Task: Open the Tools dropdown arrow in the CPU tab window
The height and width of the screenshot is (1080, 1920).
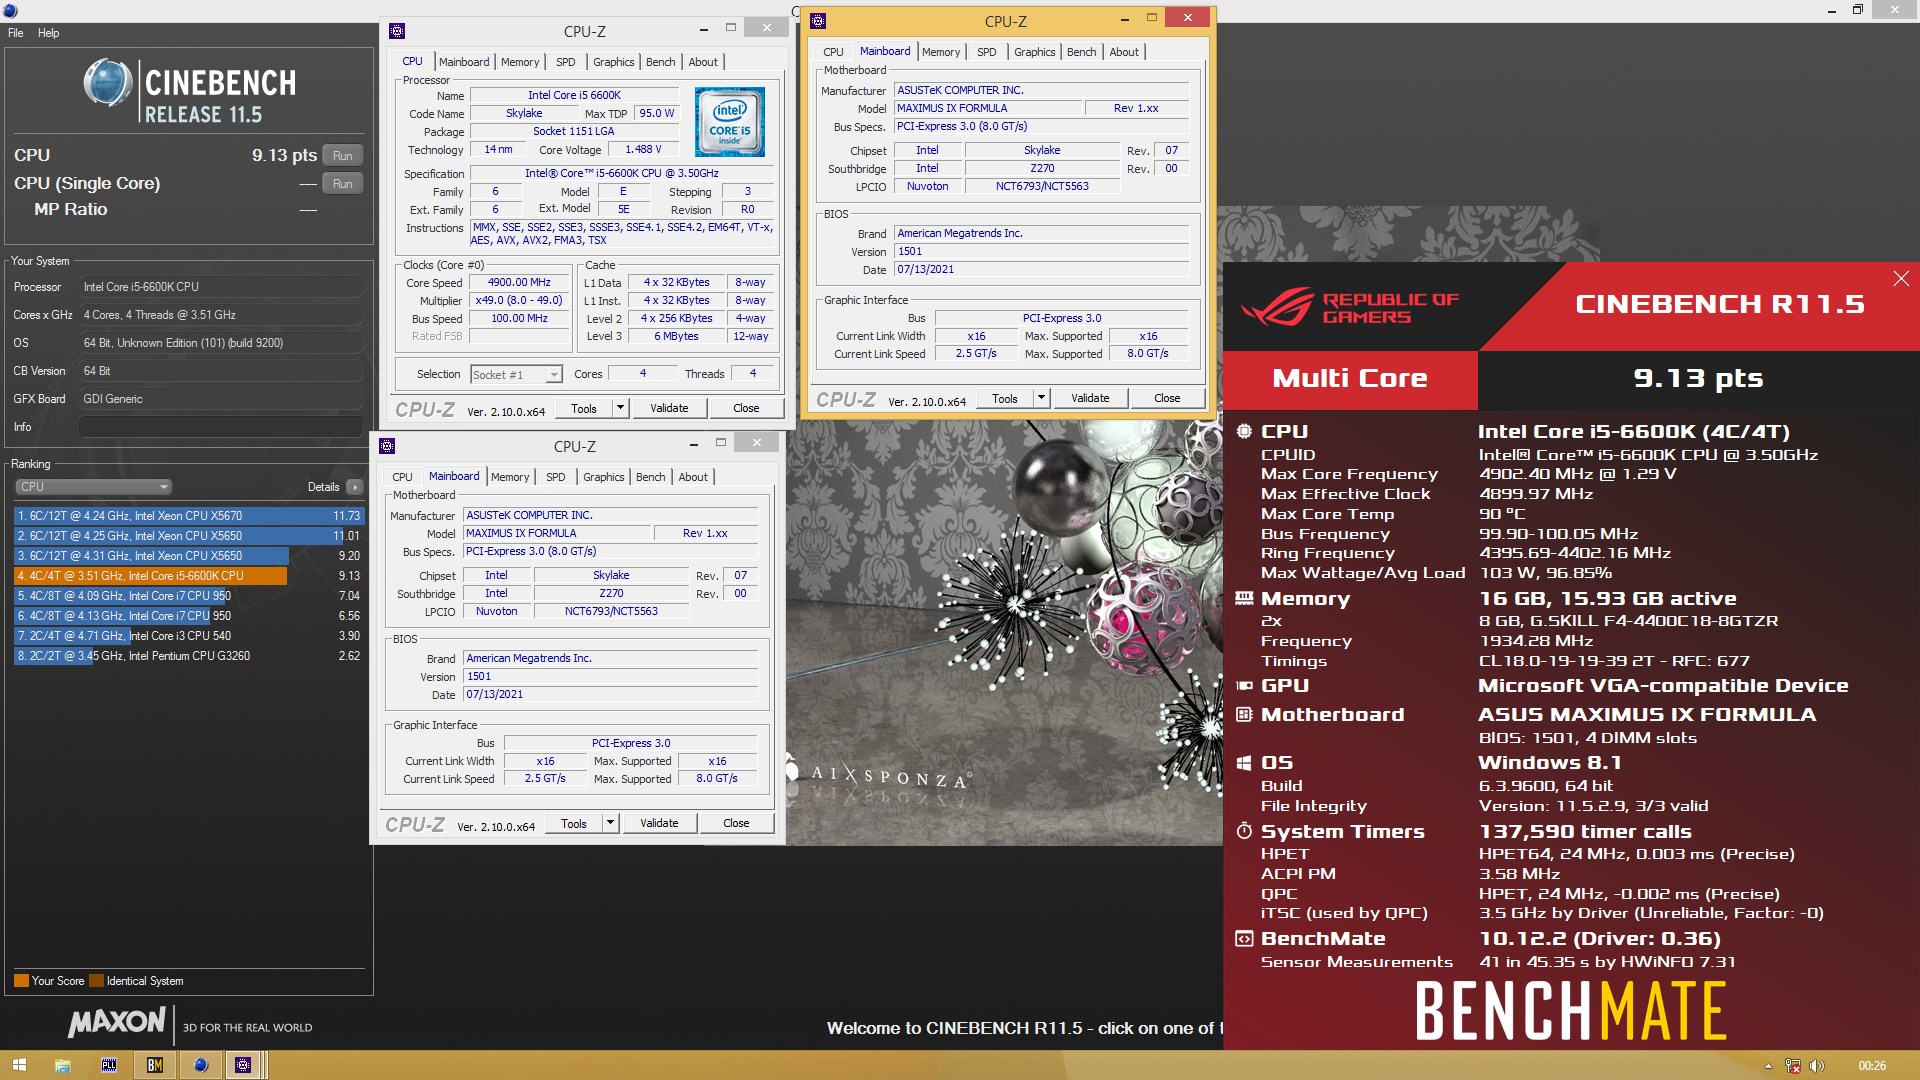Action: point(620,408)
